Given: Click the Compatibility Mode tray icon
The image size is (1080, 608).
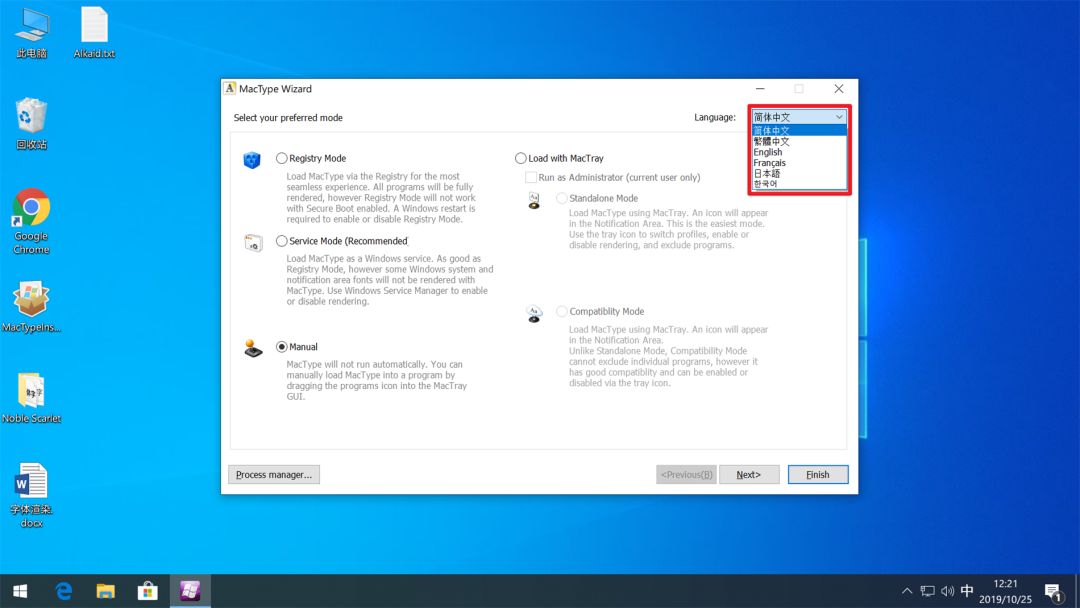Looking at the screenshot, I should tap(534, 314).
